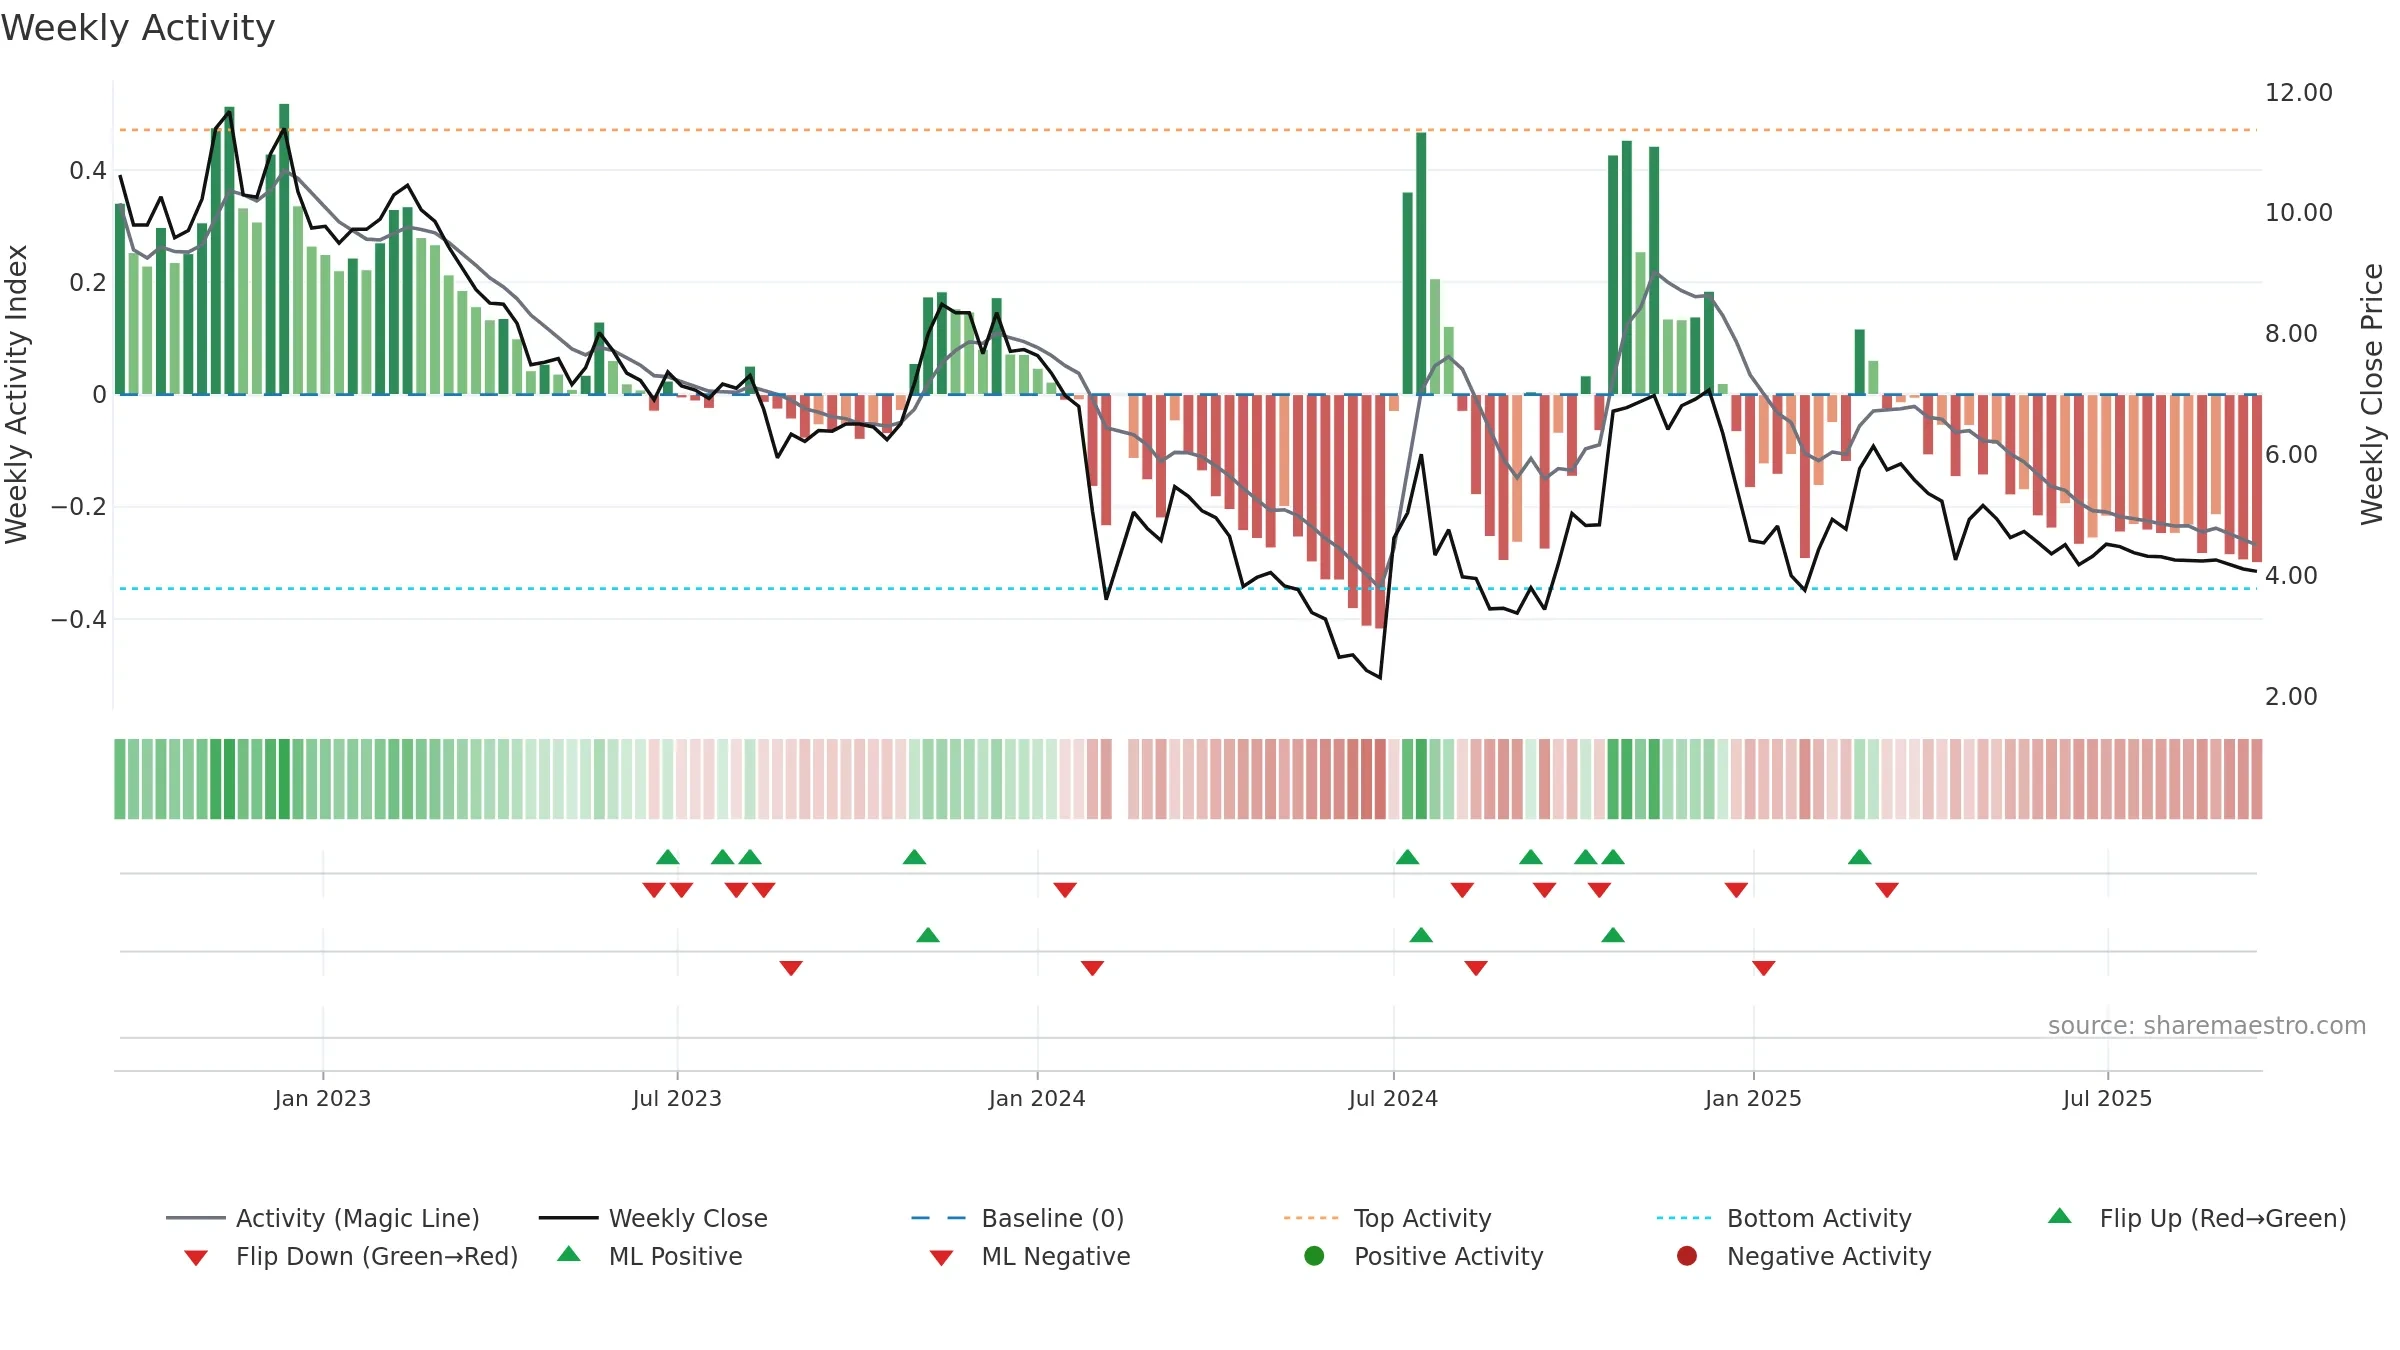Click the ML Negative legend label text
Screen dimensions: 2400x1350
coord(1056,1256)
